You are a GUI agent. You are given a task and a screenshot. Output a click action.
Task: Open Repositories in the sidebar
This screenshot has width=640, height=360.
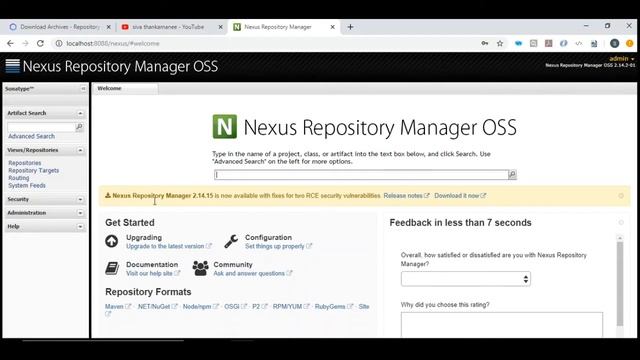click(x=25, y=163)
